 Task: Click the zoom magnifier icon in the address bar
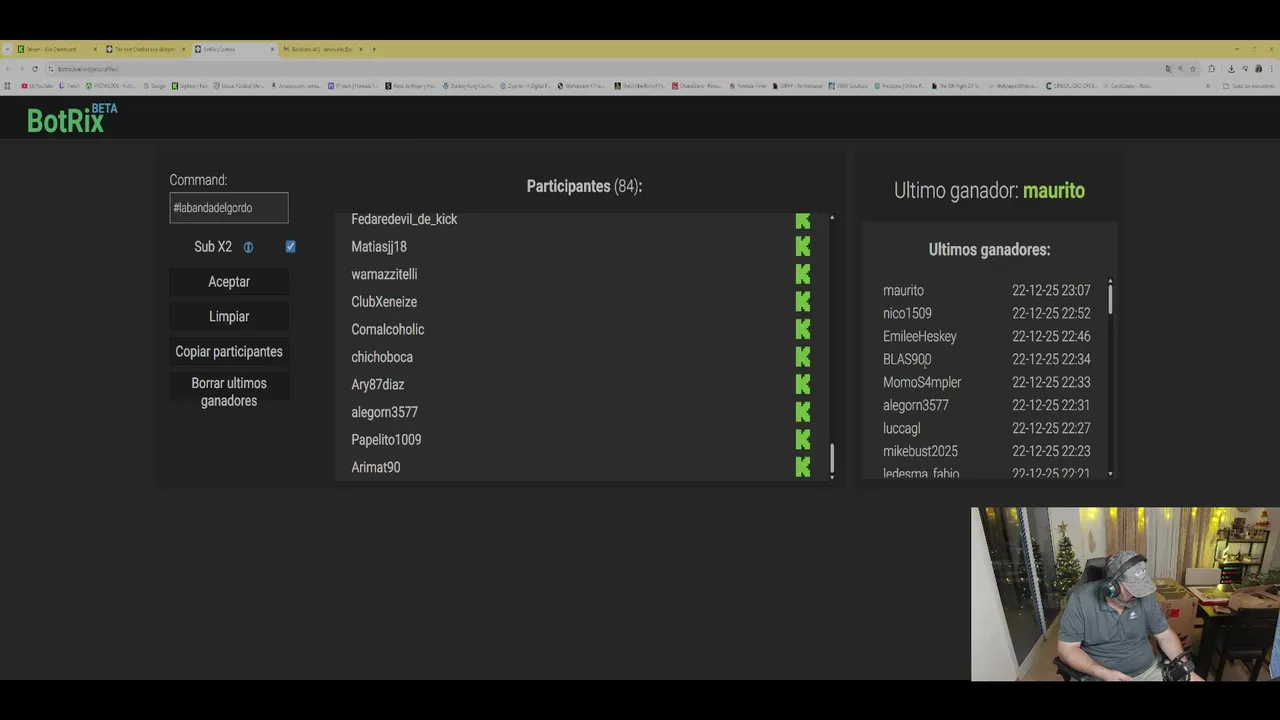(1180, 69)
